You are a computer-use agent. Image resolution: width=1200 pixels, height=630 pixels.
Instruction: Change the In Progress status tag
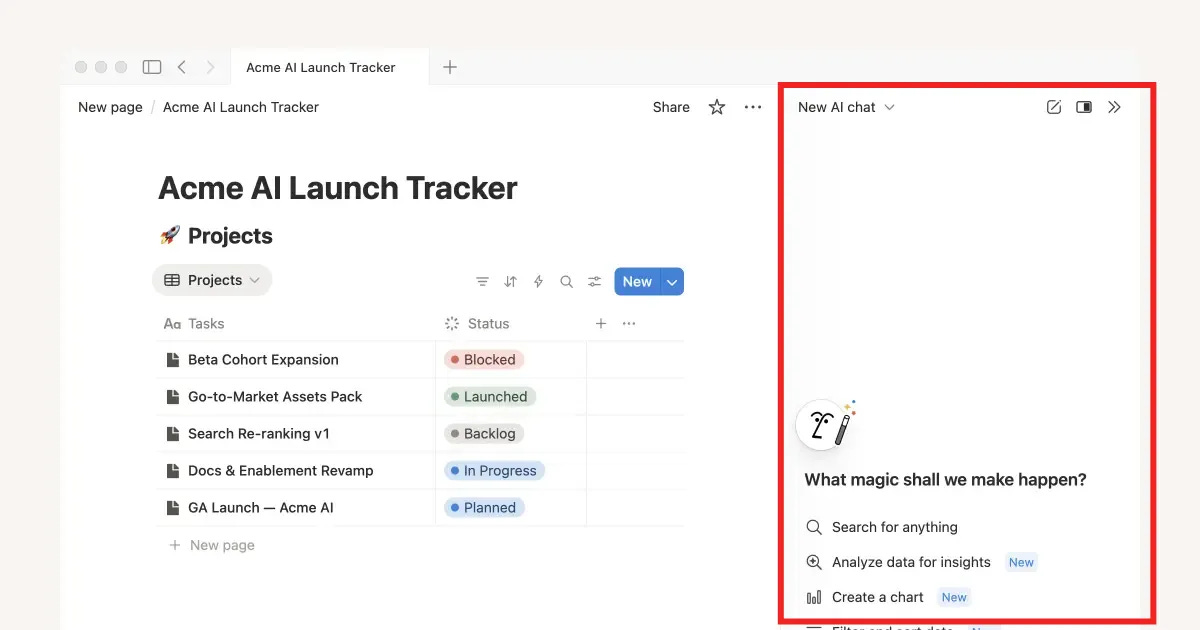click(x=494, y=471)
